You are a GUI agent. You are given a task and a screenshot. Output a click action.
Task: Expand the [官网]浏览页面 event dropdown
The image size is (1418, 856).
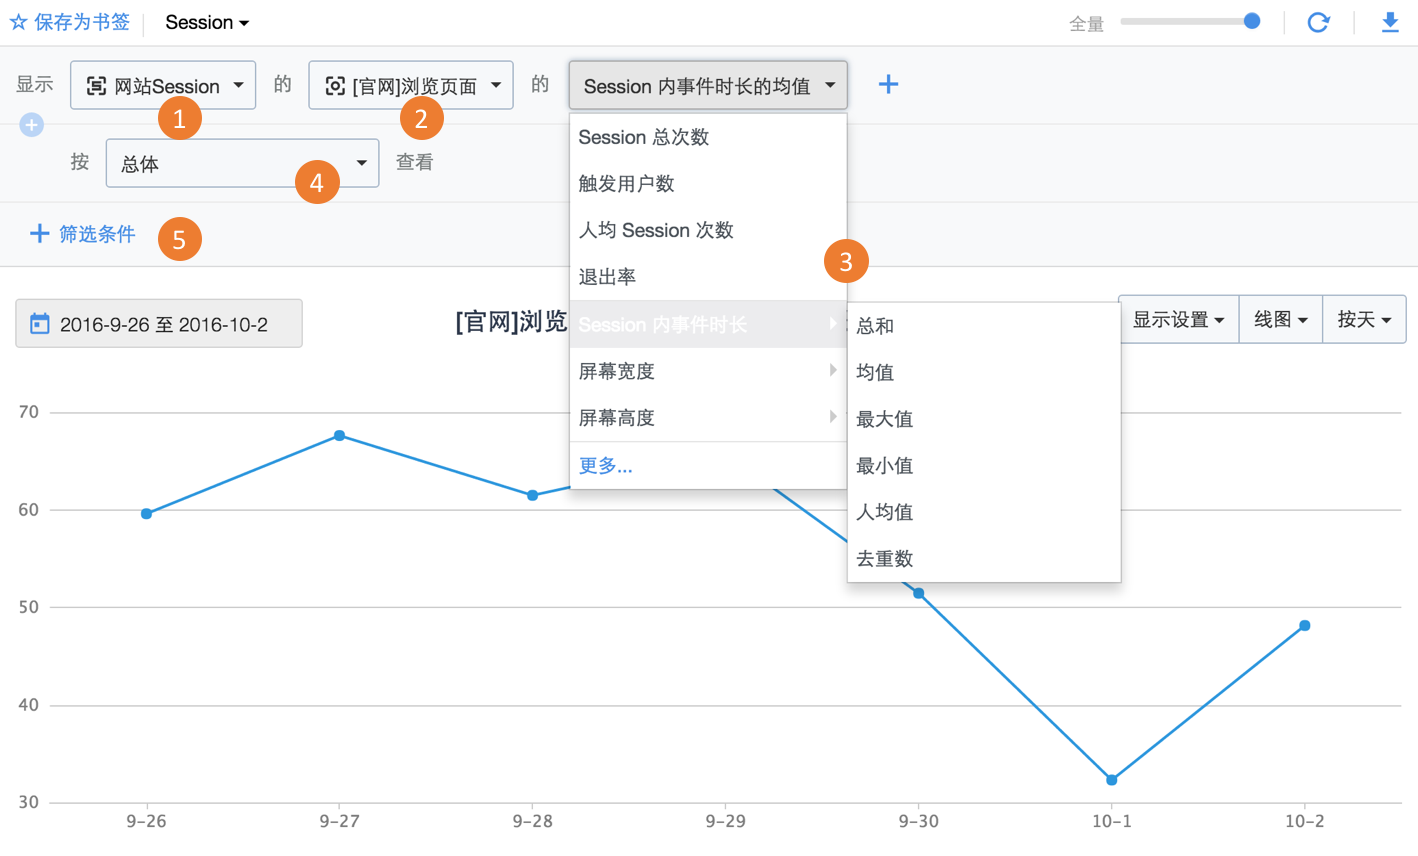coord(411,86)
